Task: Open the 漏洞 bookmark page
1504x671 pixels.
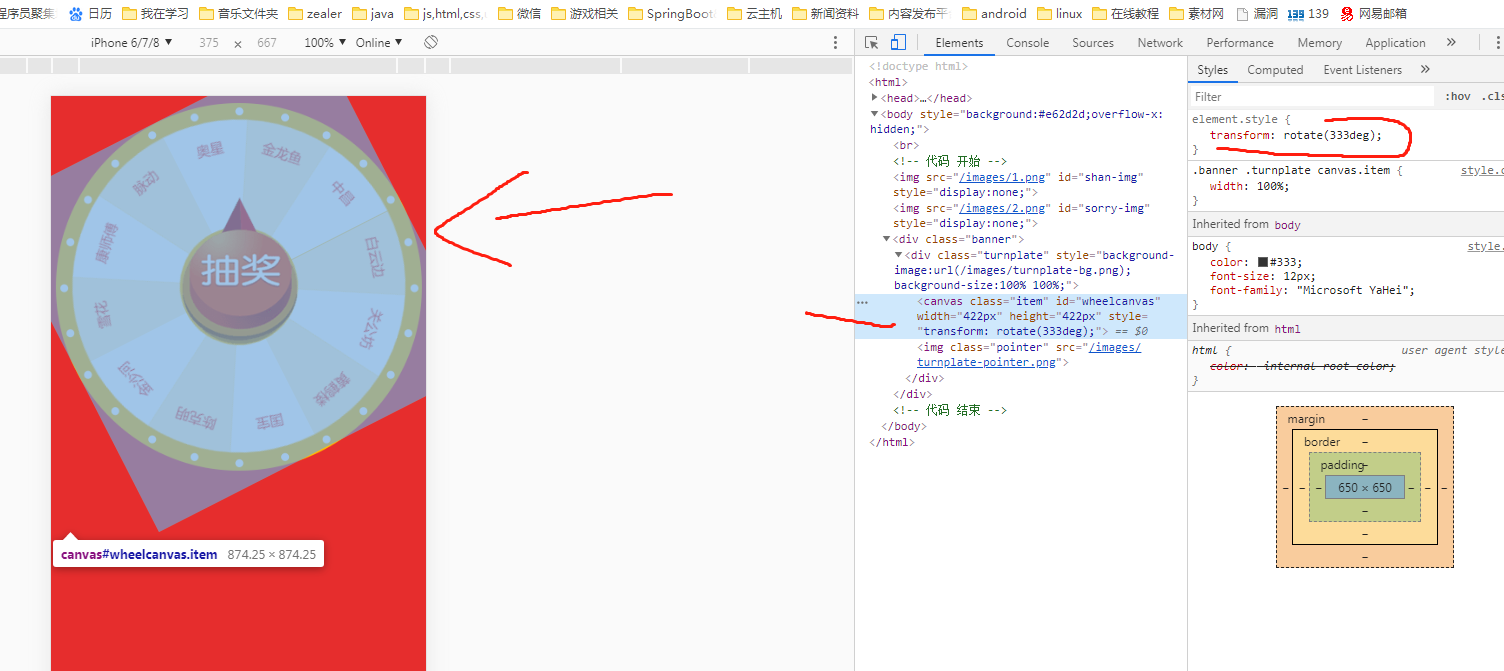Action: [1257, 14]
